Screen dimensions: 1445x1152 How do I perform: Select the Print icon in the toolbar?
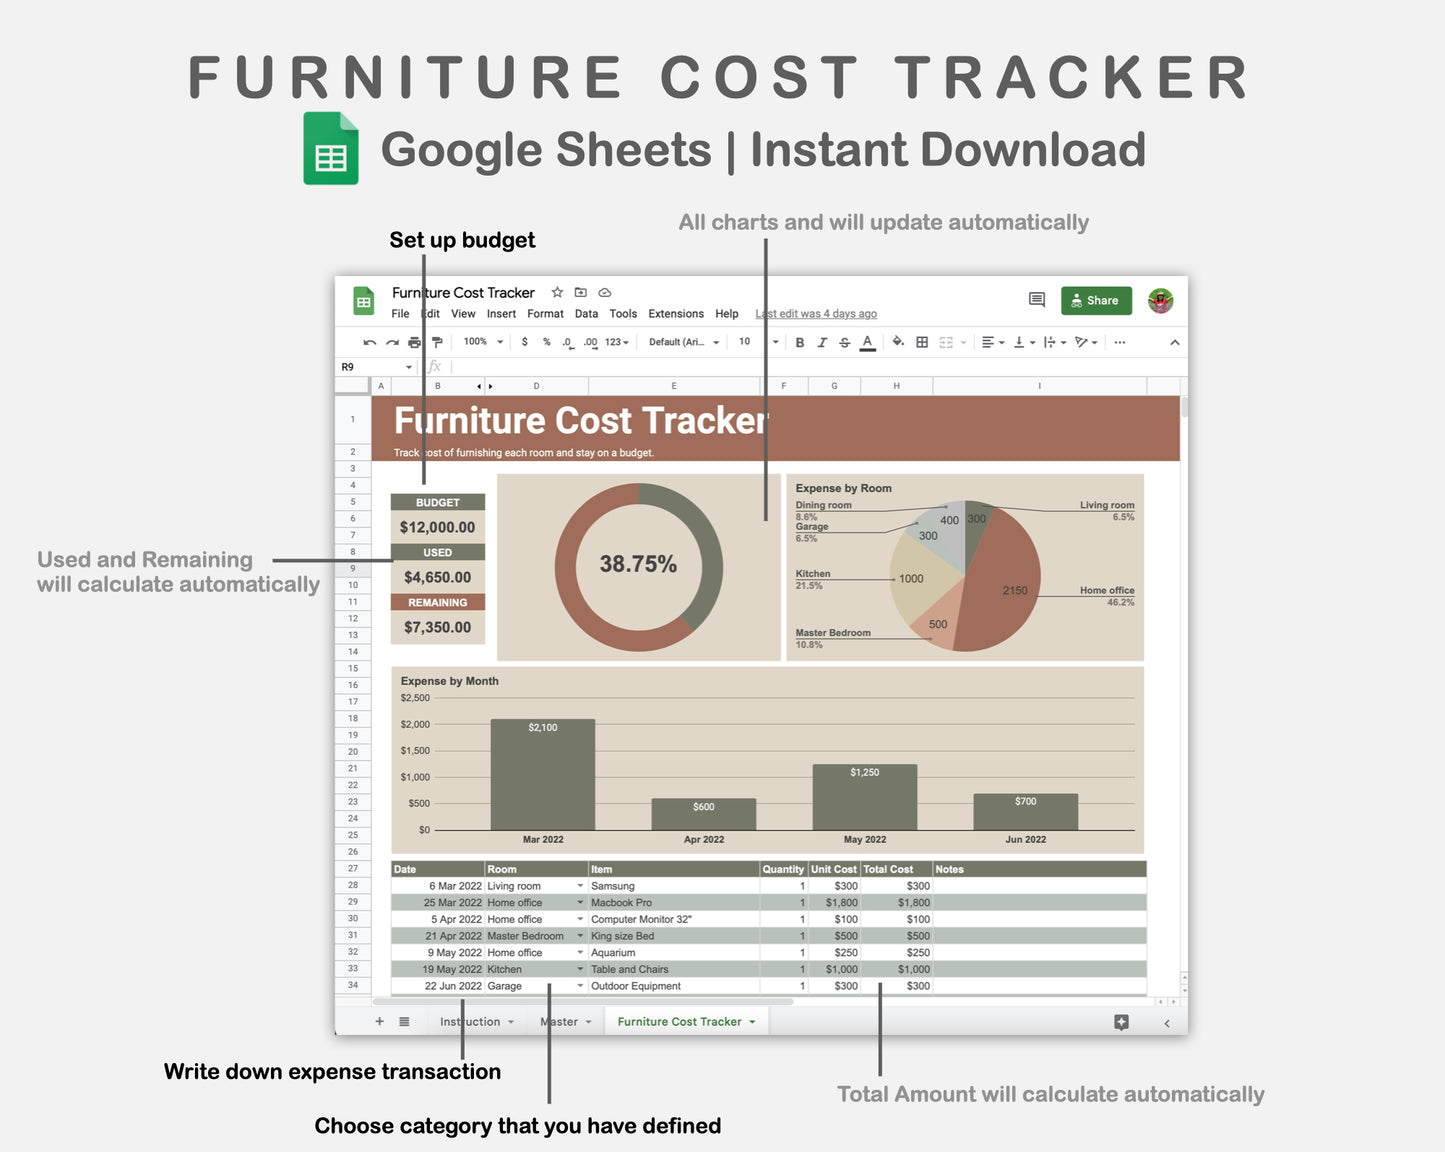[412, 342]
